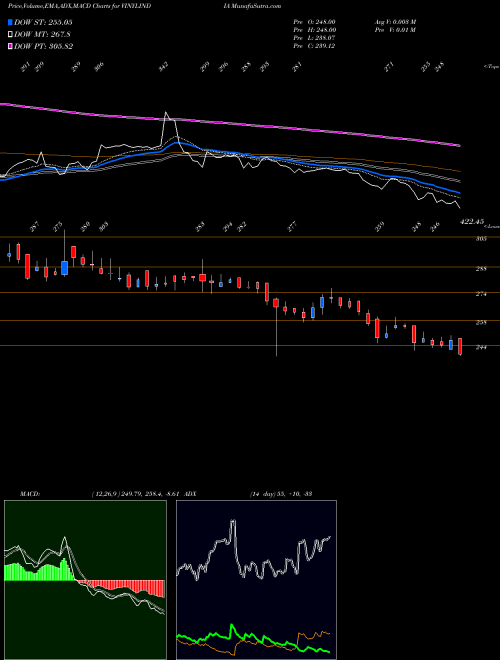The image size is (500, 660).
Task: Click the ADX (14 day) values text
Action: coord(280,493)
